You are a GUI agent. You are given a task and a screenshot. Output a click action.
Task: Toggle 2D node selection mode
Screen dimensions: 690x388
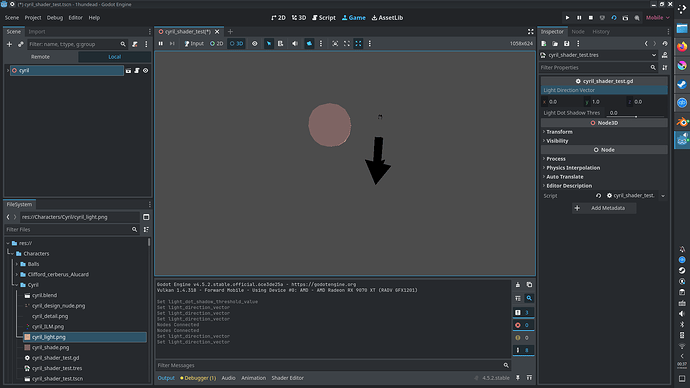217,44
